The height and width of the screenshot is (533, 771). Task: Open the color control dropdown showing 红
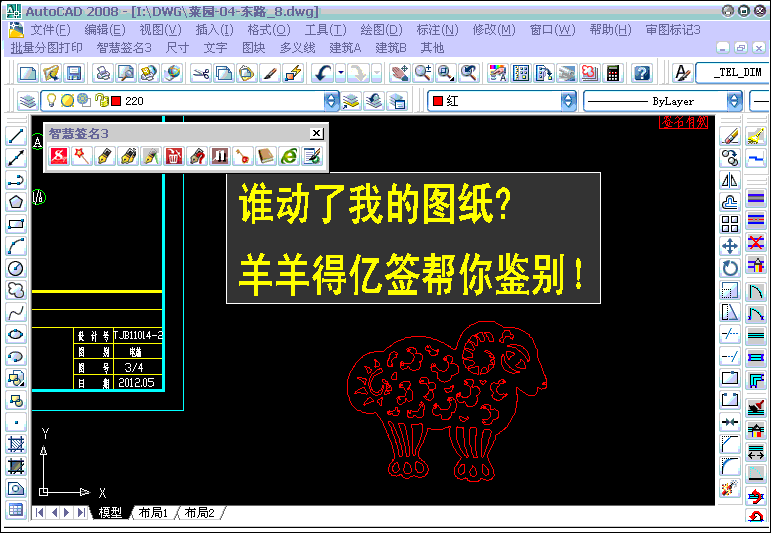click(568, 101)
